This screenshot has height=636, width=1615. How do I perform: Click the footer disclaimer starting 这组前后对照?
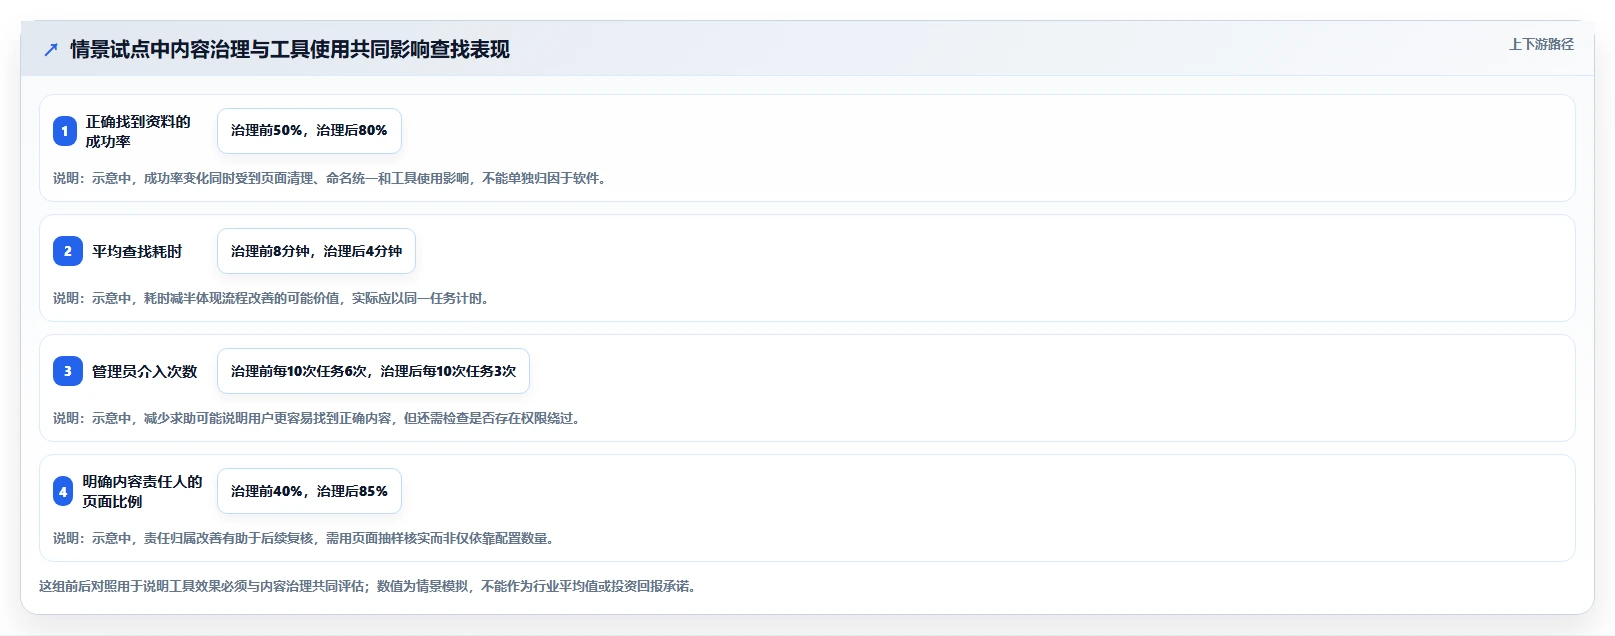coord(369,586)
